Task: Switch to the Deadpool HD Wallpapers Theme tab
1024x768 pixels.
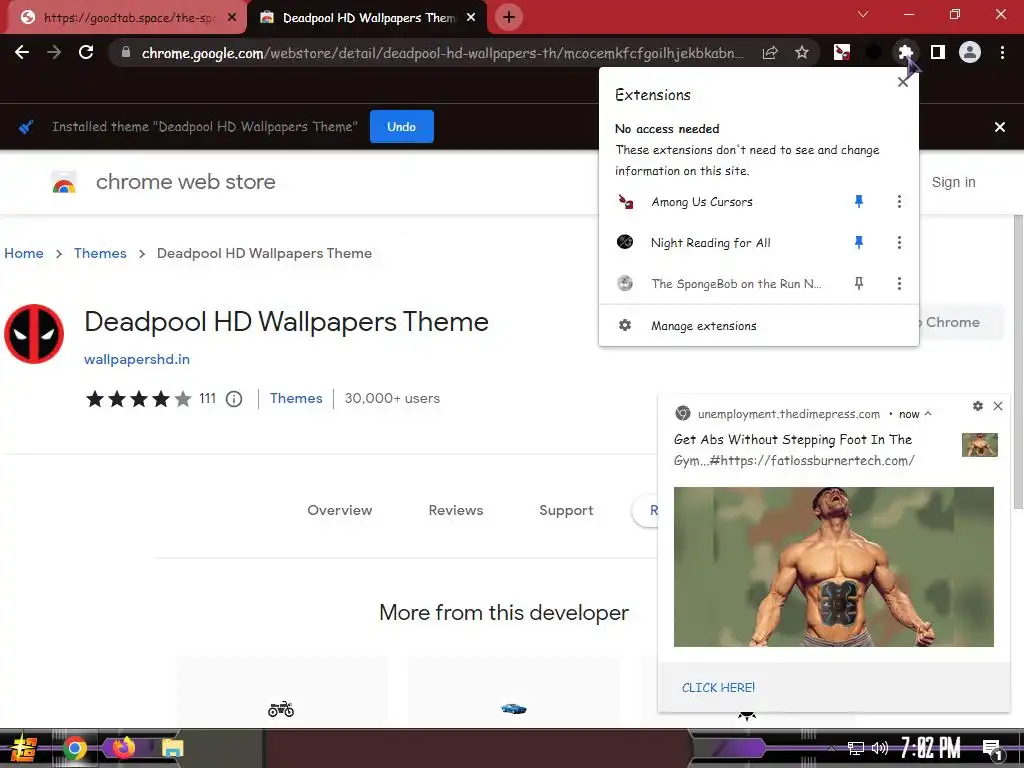Action: [x=368, y=18]
